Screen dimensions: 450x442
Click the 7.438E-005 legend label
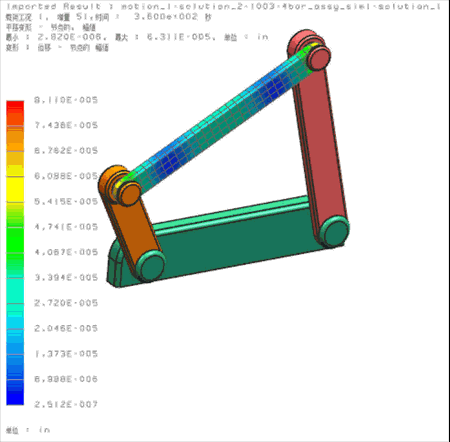(x=66, y=125)
